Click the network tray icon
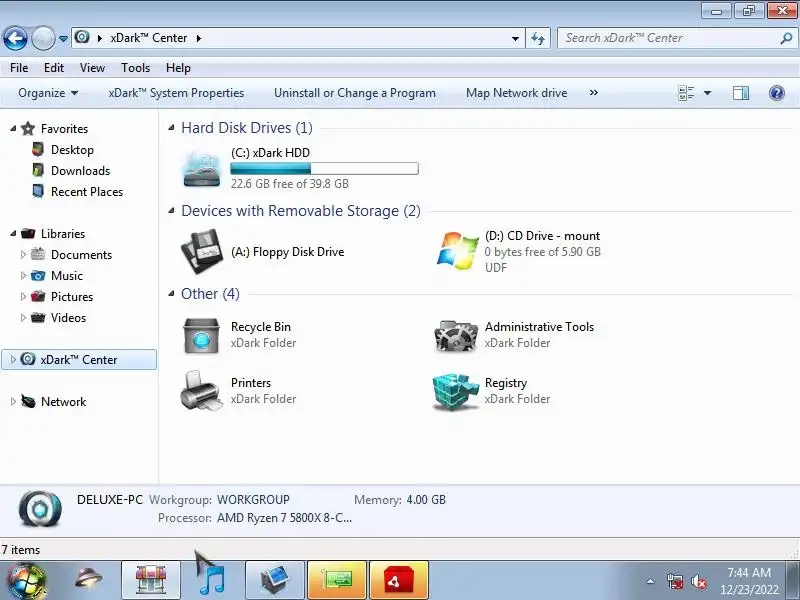This screenshot has height=600, width=800. [x=675, y=581]
